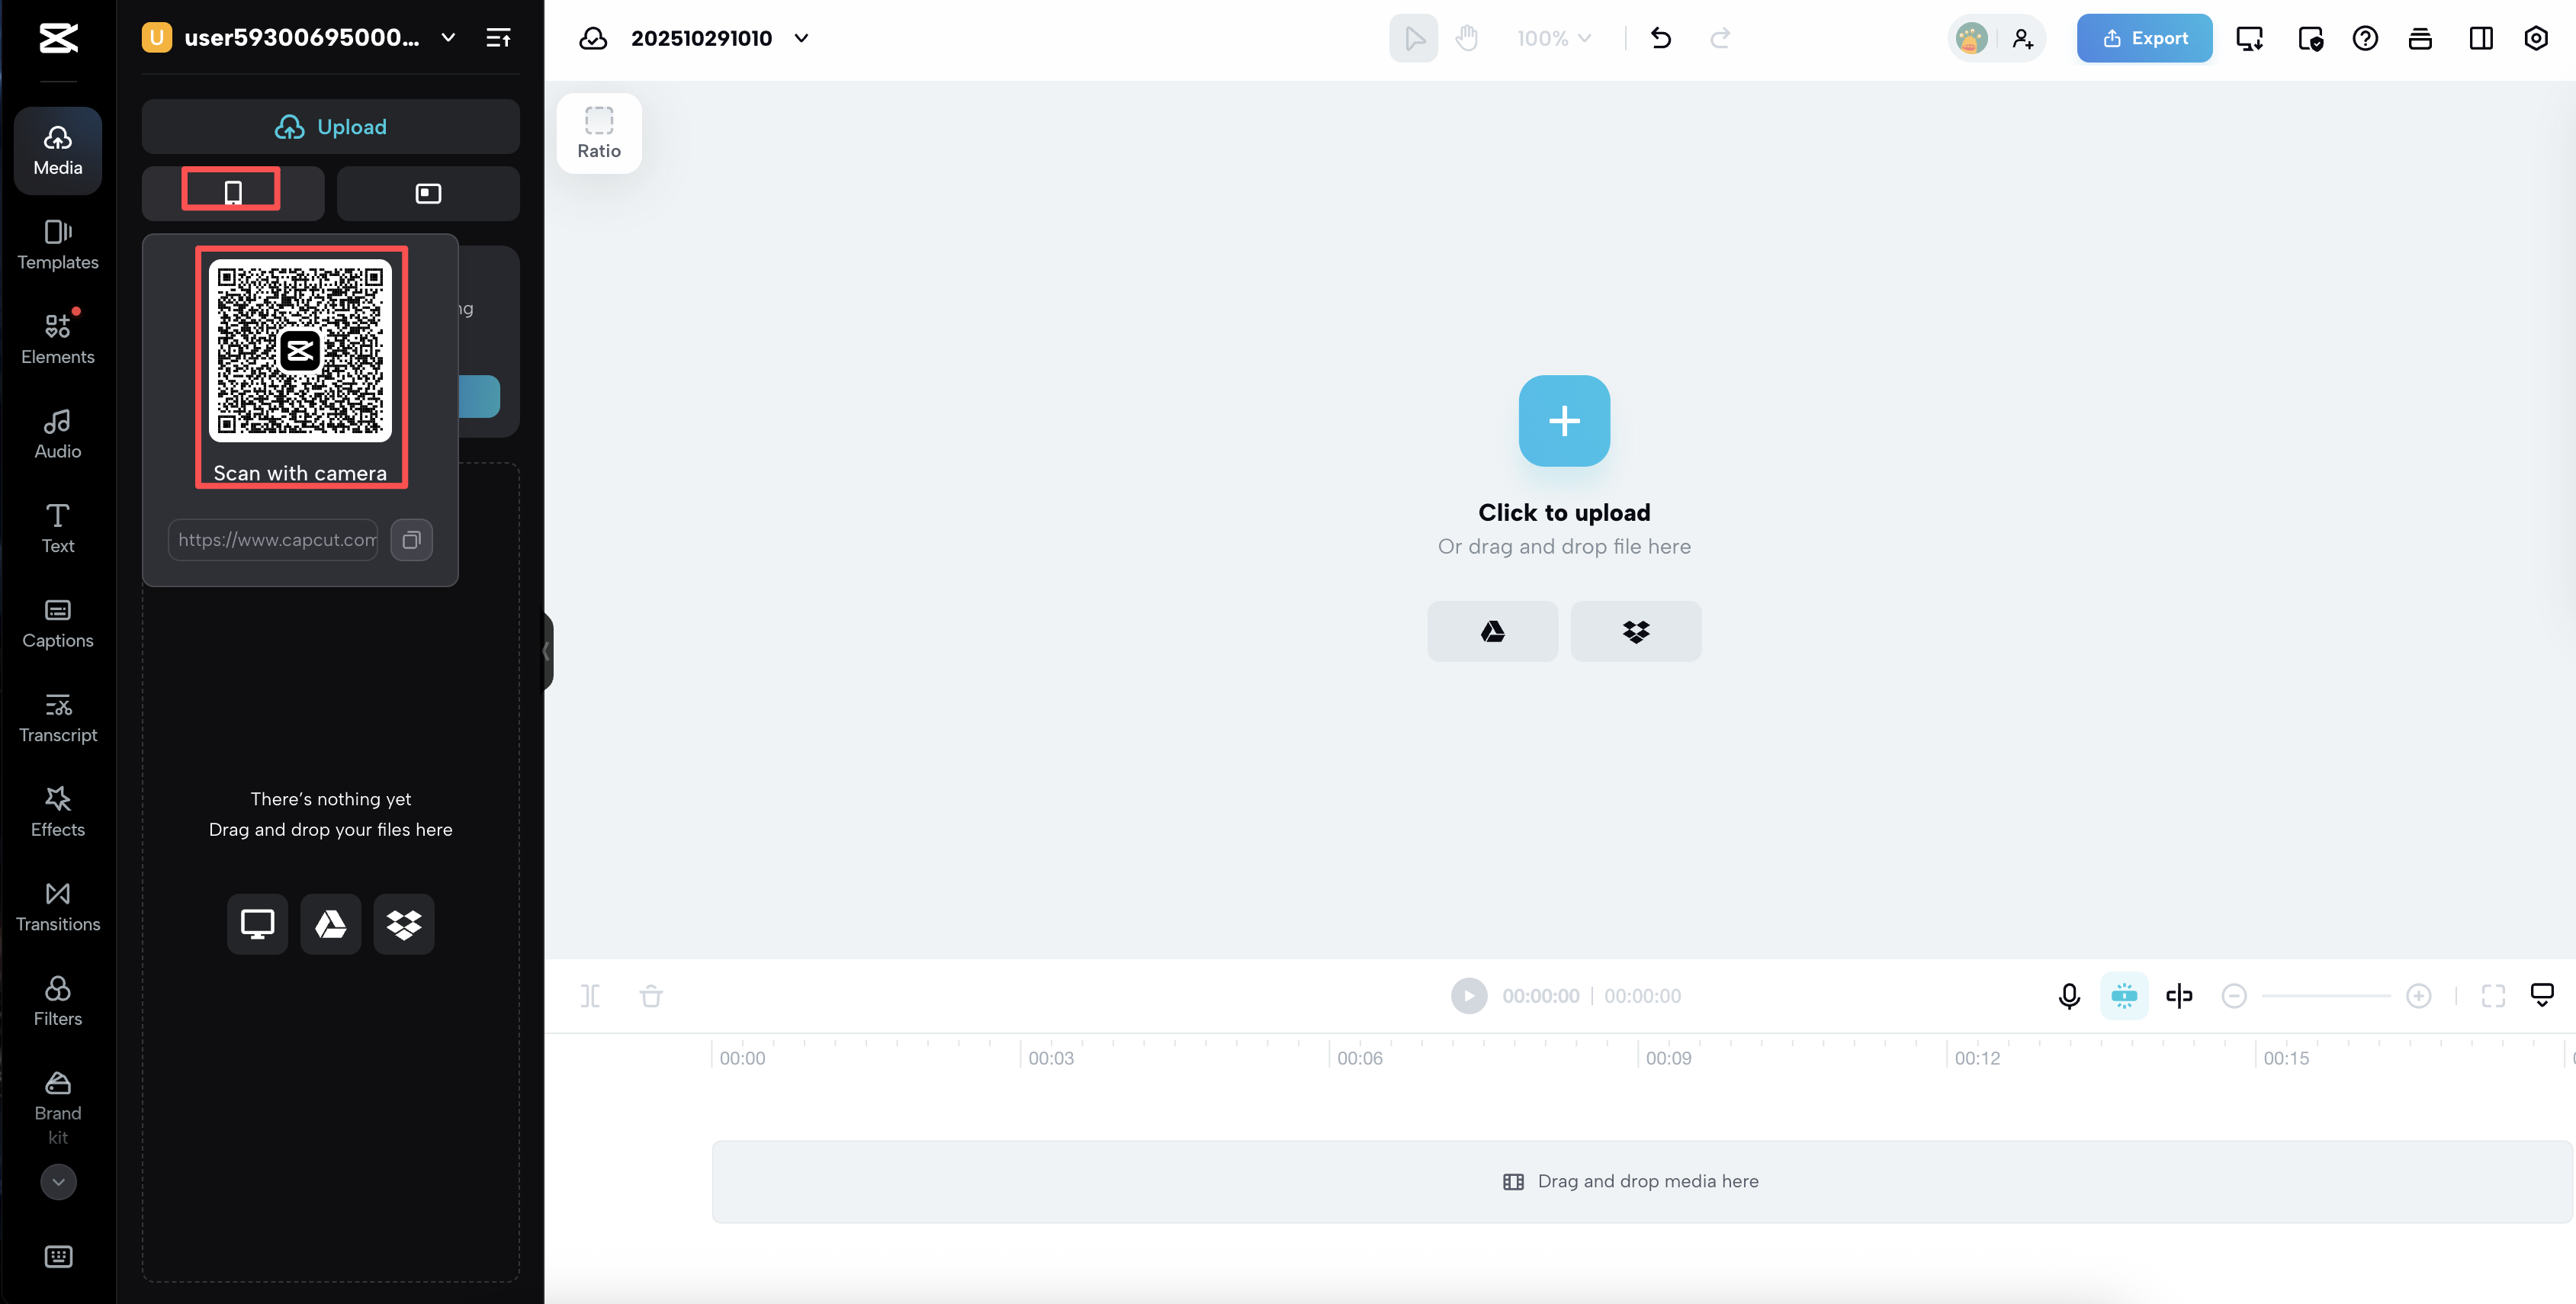This screenshot has height=1304, width=2576.
Task: Click the Export button
Action: [x=2144, y=38]
